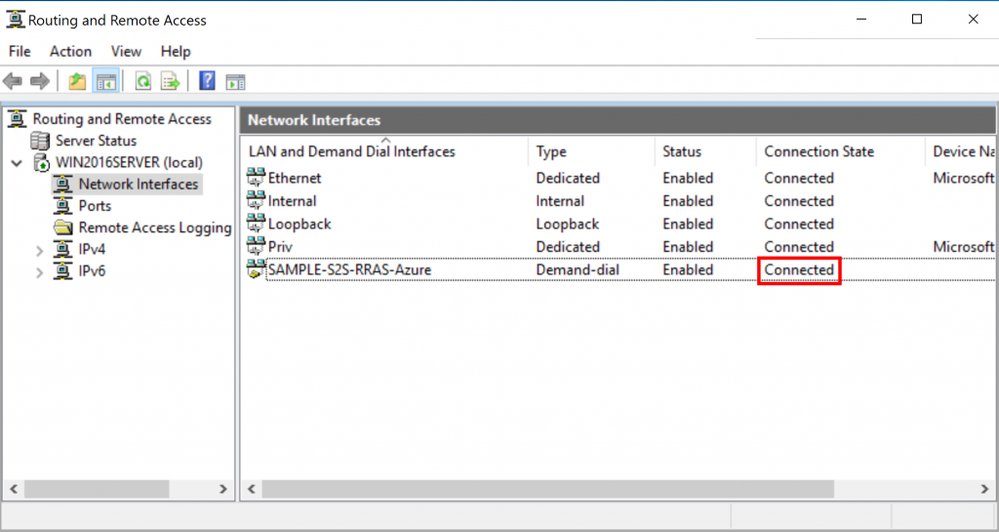The image size is (999, 532).
Task: Open the Action menu
Action: point(71,52)
